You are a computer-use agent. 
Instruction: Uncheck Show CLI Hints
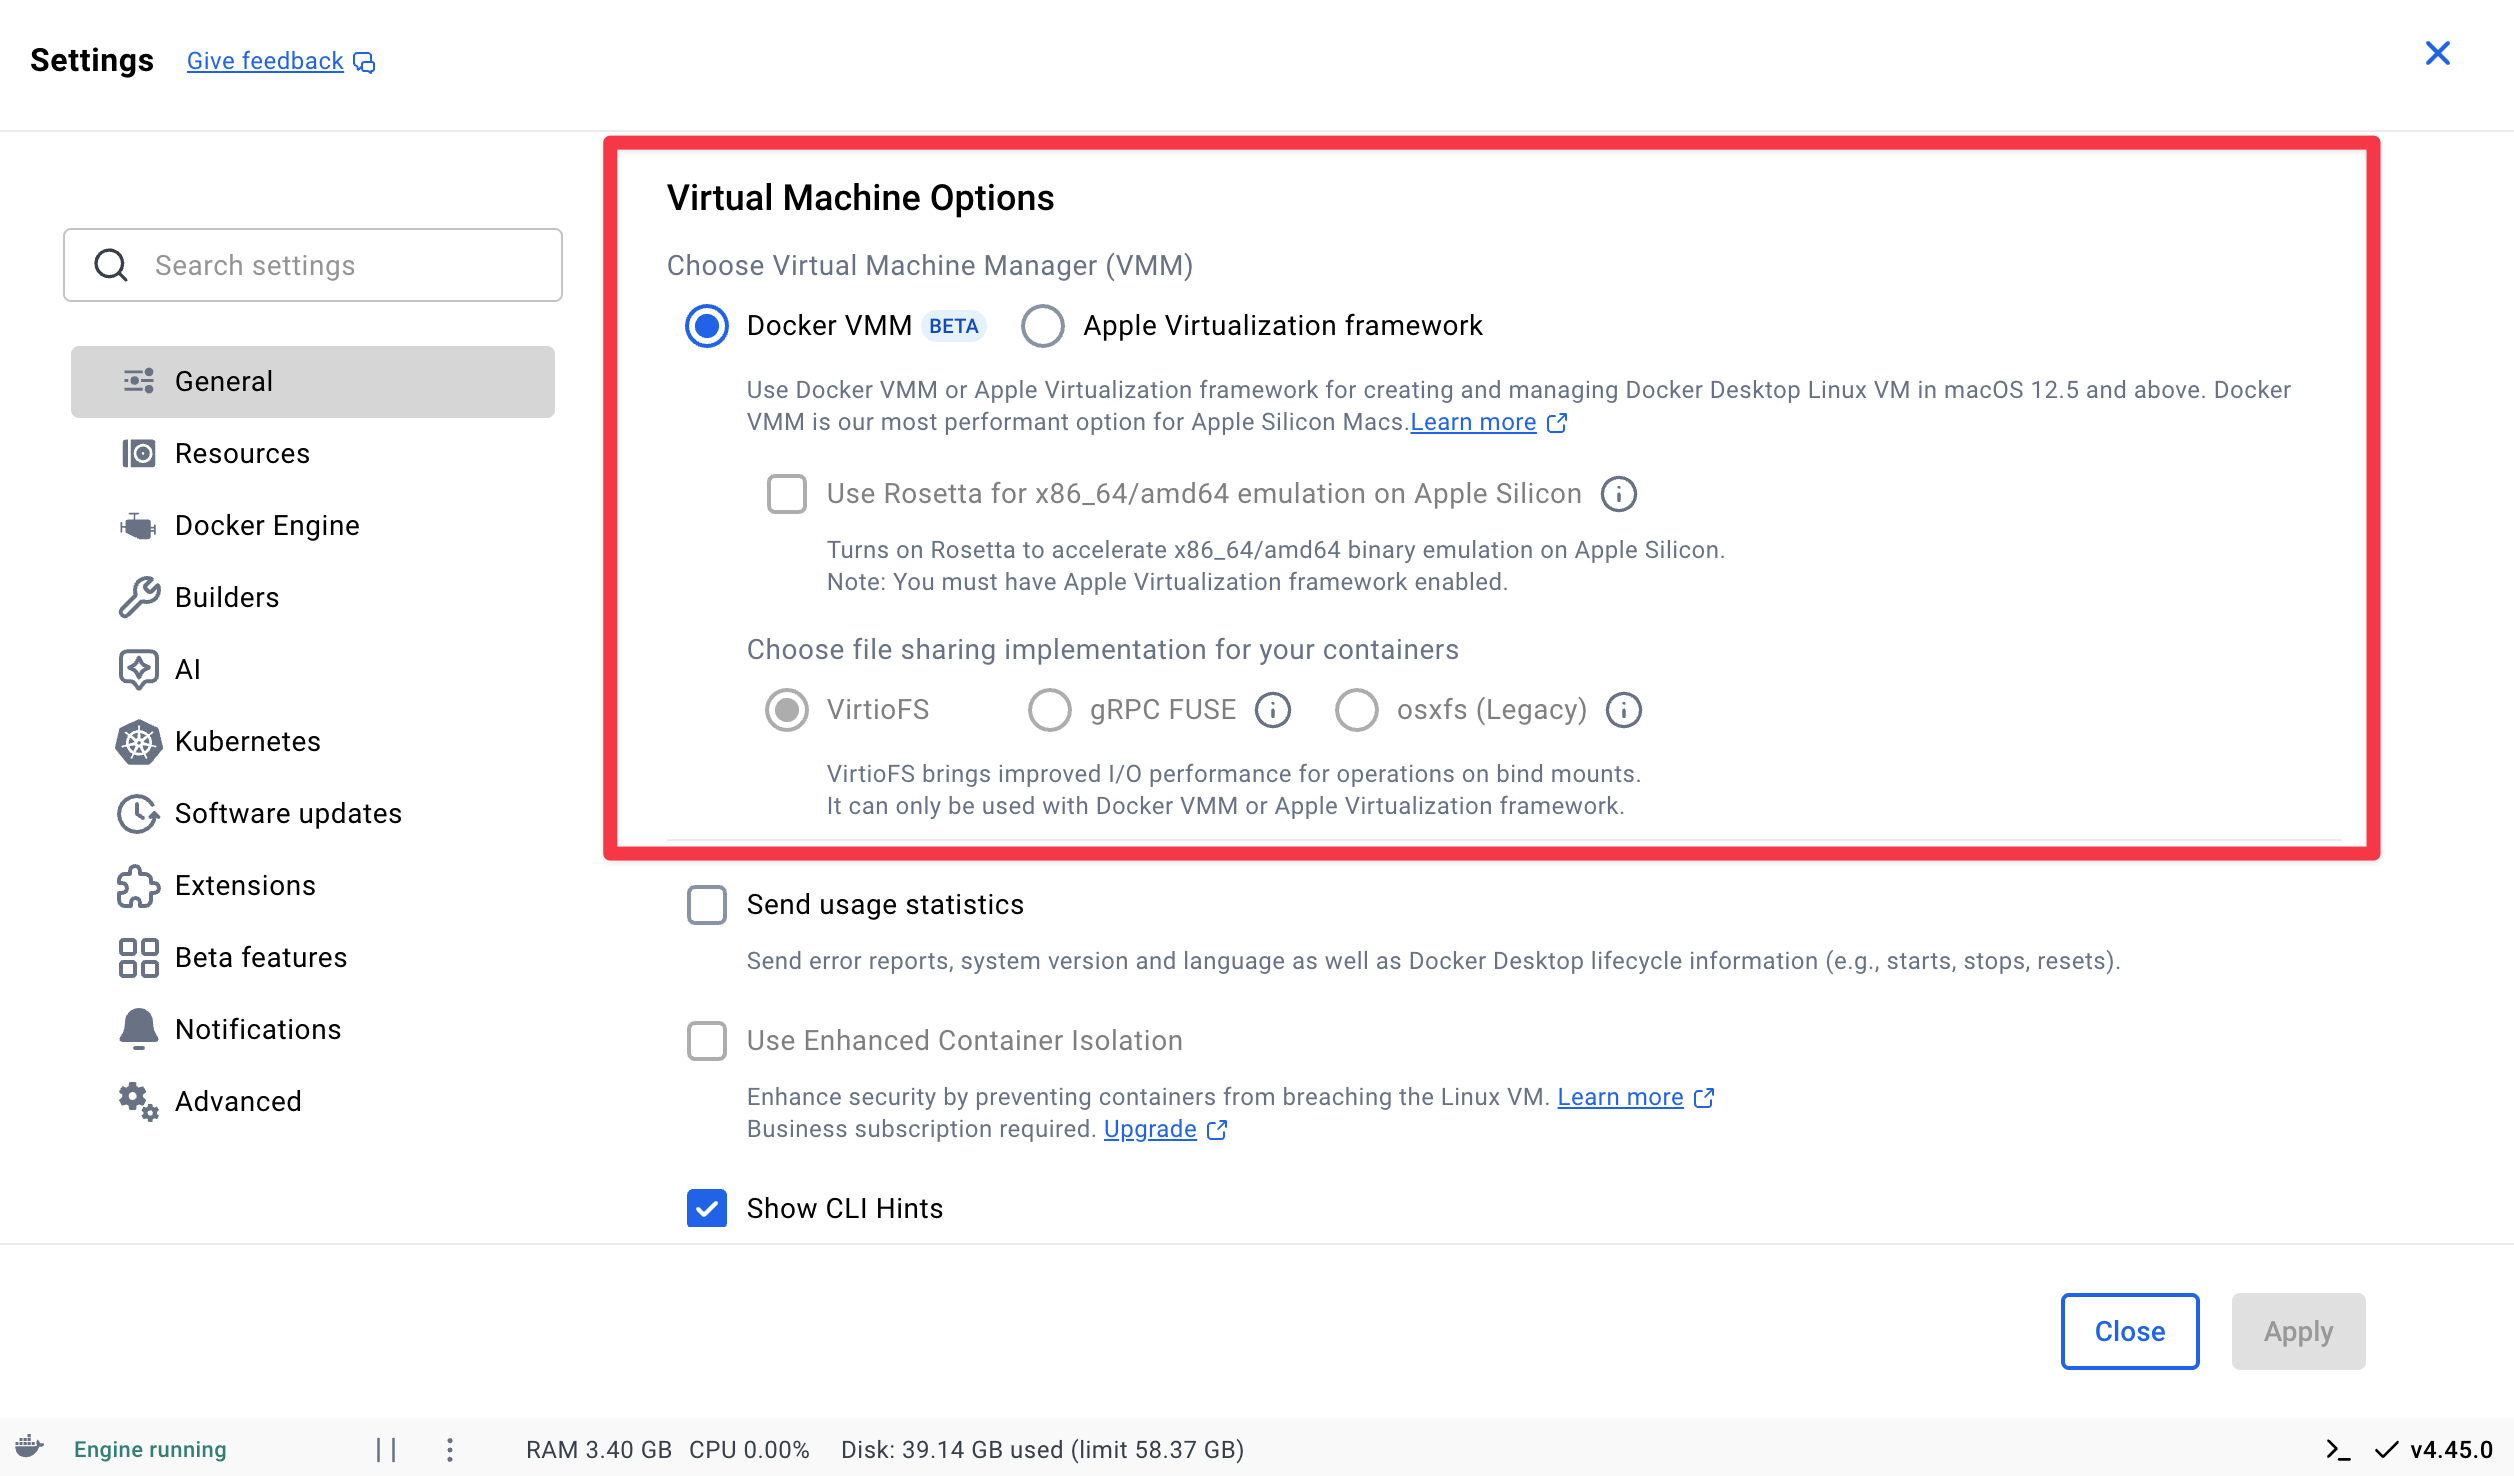[x=706, y=1208]
